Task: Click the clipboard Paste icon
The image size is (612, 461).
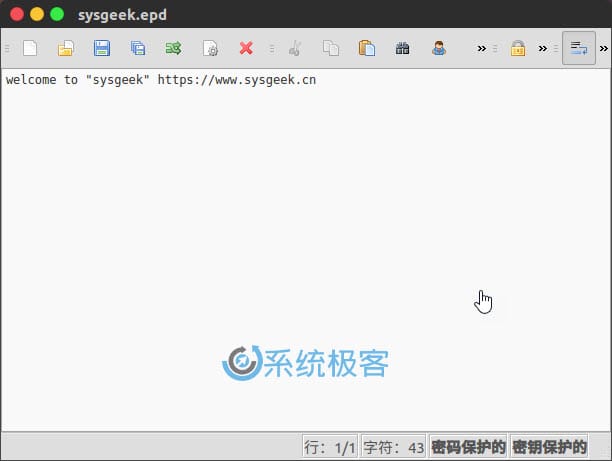Action: coord(366,48)
